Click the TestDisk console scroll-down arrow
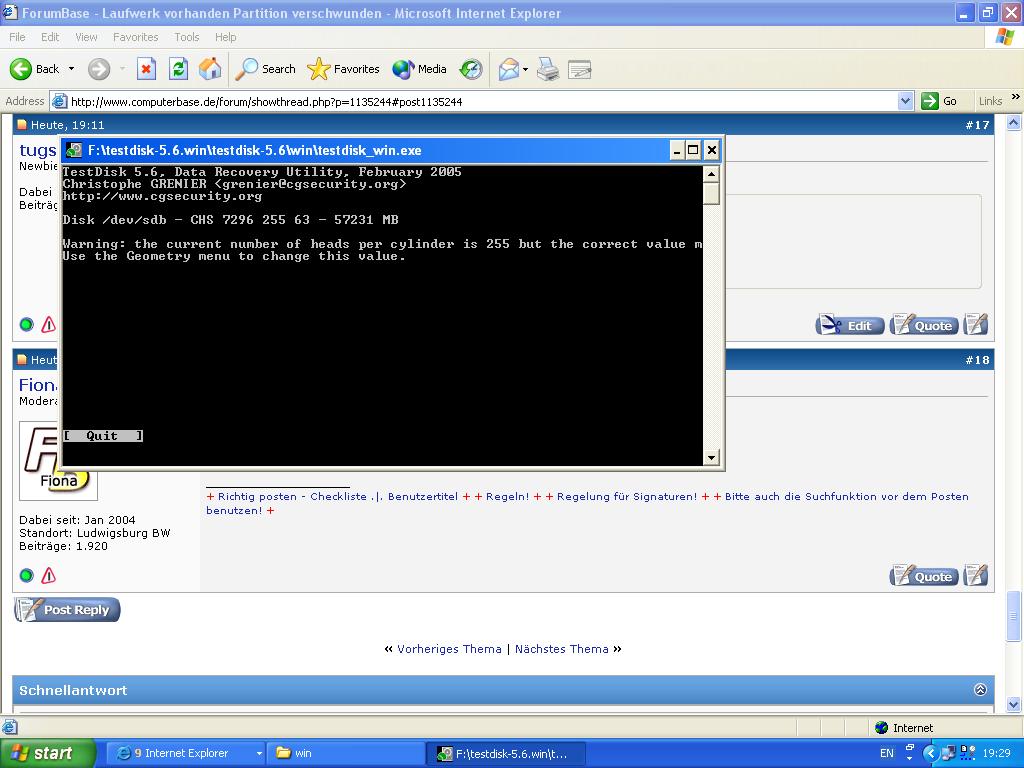The image size is (1024, 768). [711, 457]
